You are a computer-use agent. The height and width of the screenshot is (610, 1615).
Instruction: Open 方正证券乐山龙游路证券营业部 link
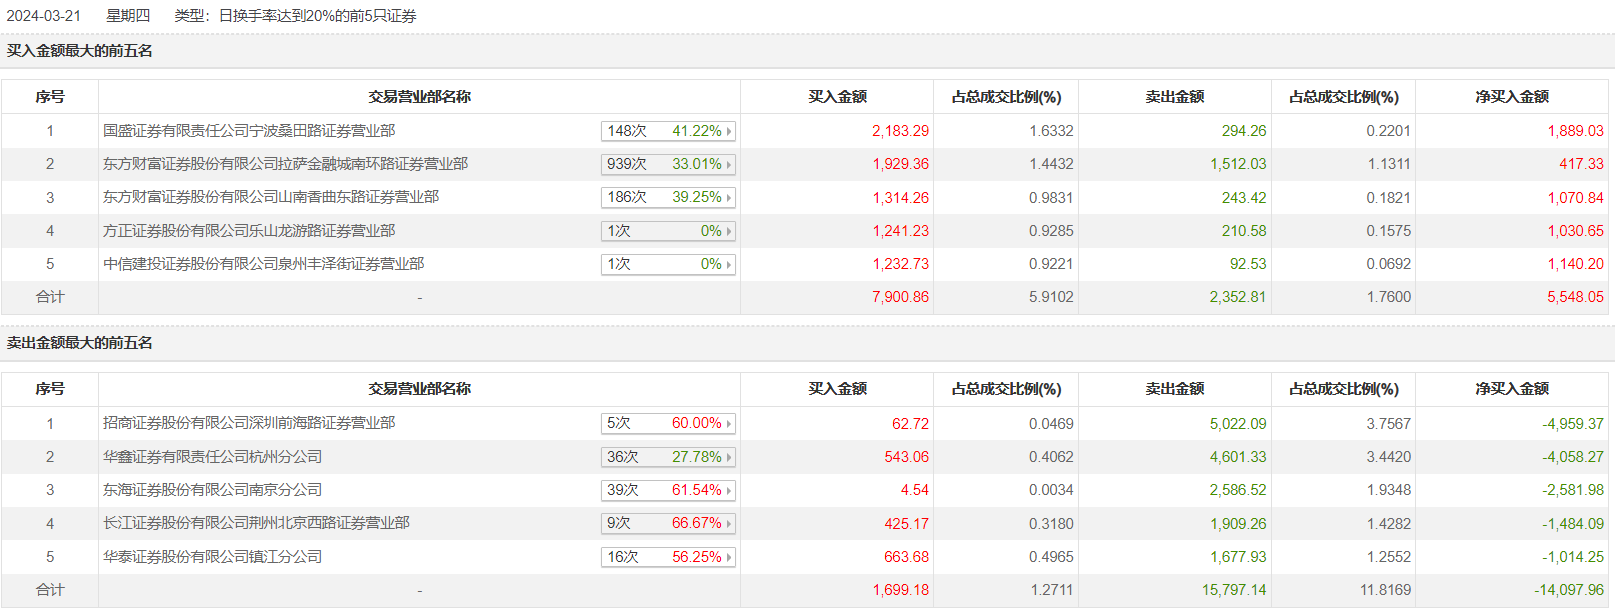point(249,231)
